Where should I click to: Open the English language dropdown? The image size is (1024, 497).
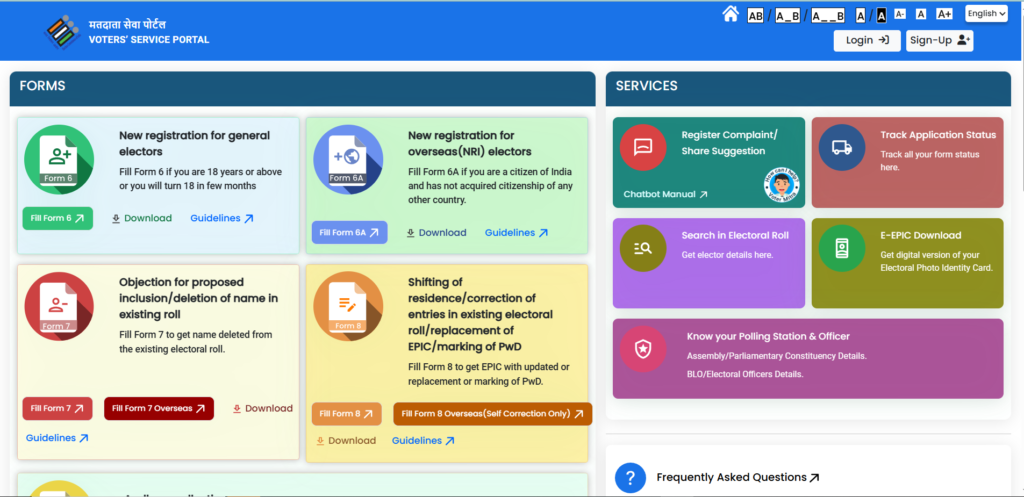coord(986,14)
